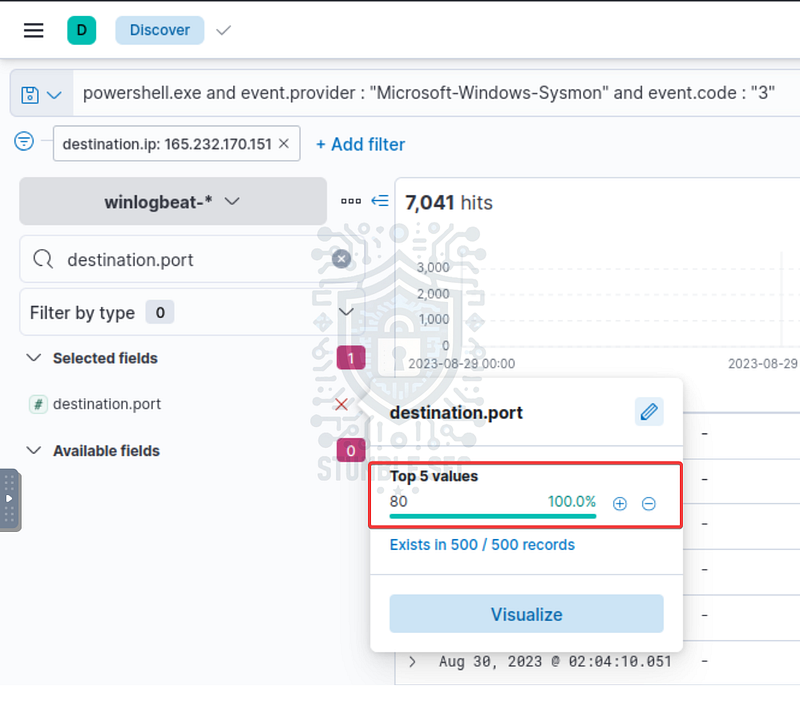Expand the Aug 30, 2023 02:04:10.051 row
The width and height of the screenshot is (800, 709).
(412, 662)
